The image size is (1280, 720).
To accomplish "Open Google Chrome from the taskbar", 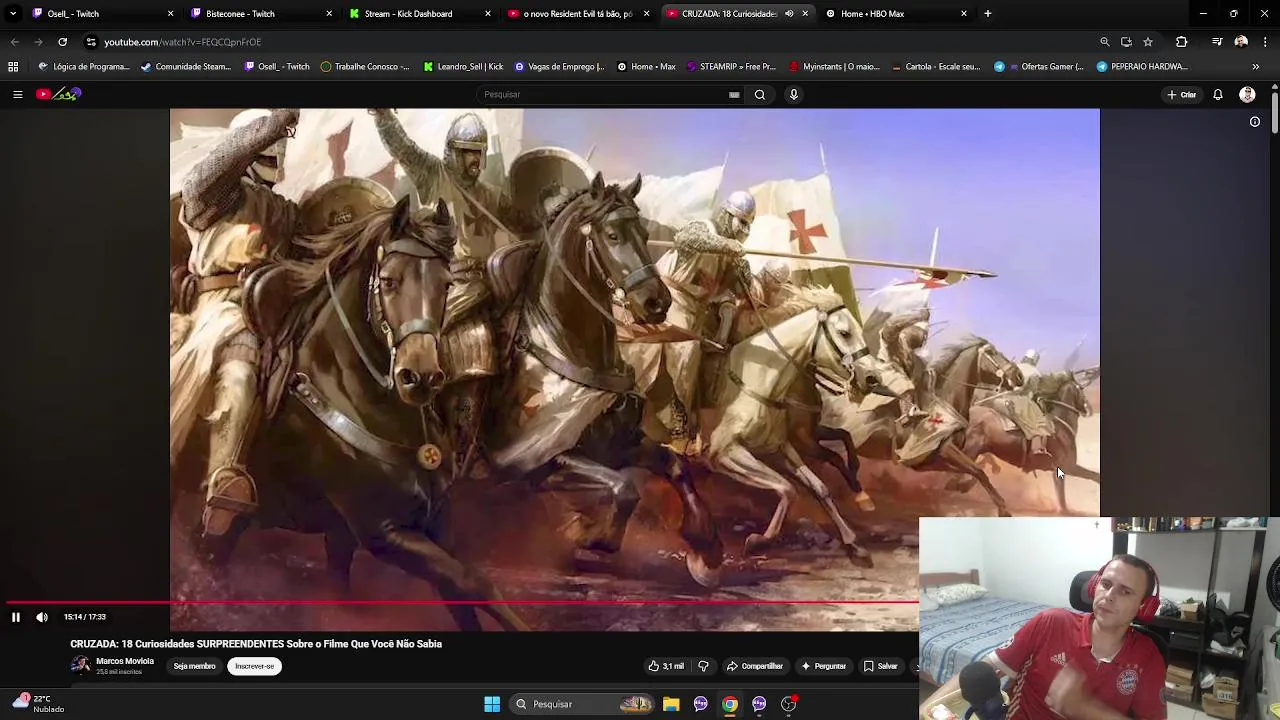I will point(730,704).
